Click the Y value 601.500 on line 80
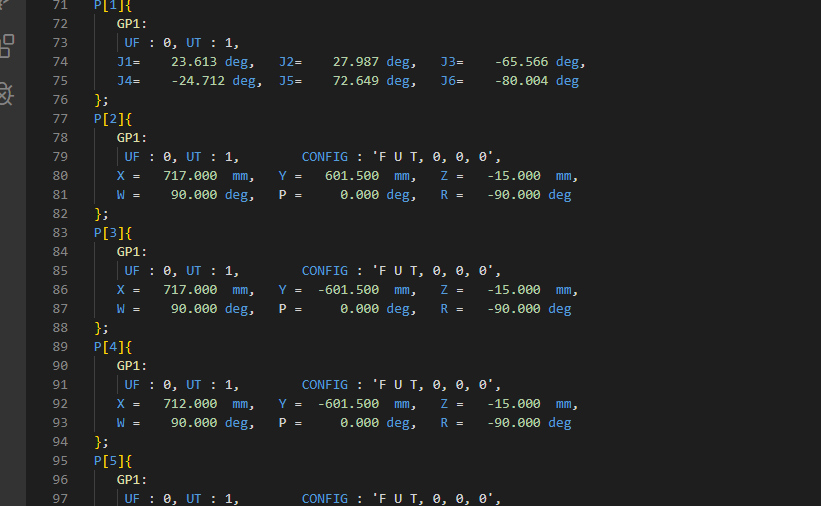Viewport: 821px width, 506px height. (x=352, y=176)
